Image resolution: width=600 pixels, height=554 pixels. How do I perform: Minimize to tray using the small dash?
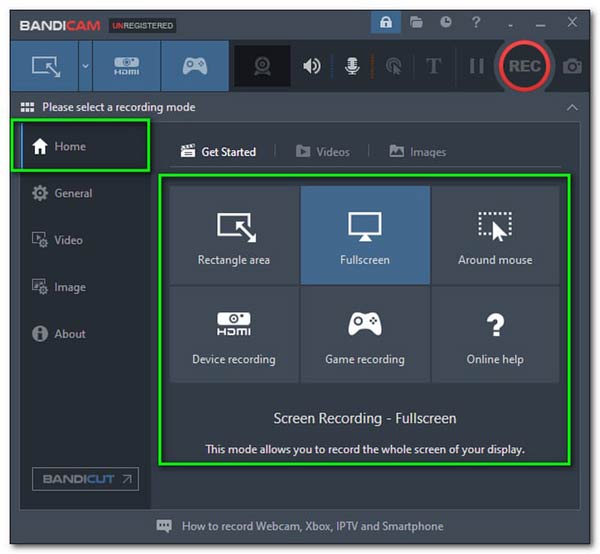click(510, 25)
